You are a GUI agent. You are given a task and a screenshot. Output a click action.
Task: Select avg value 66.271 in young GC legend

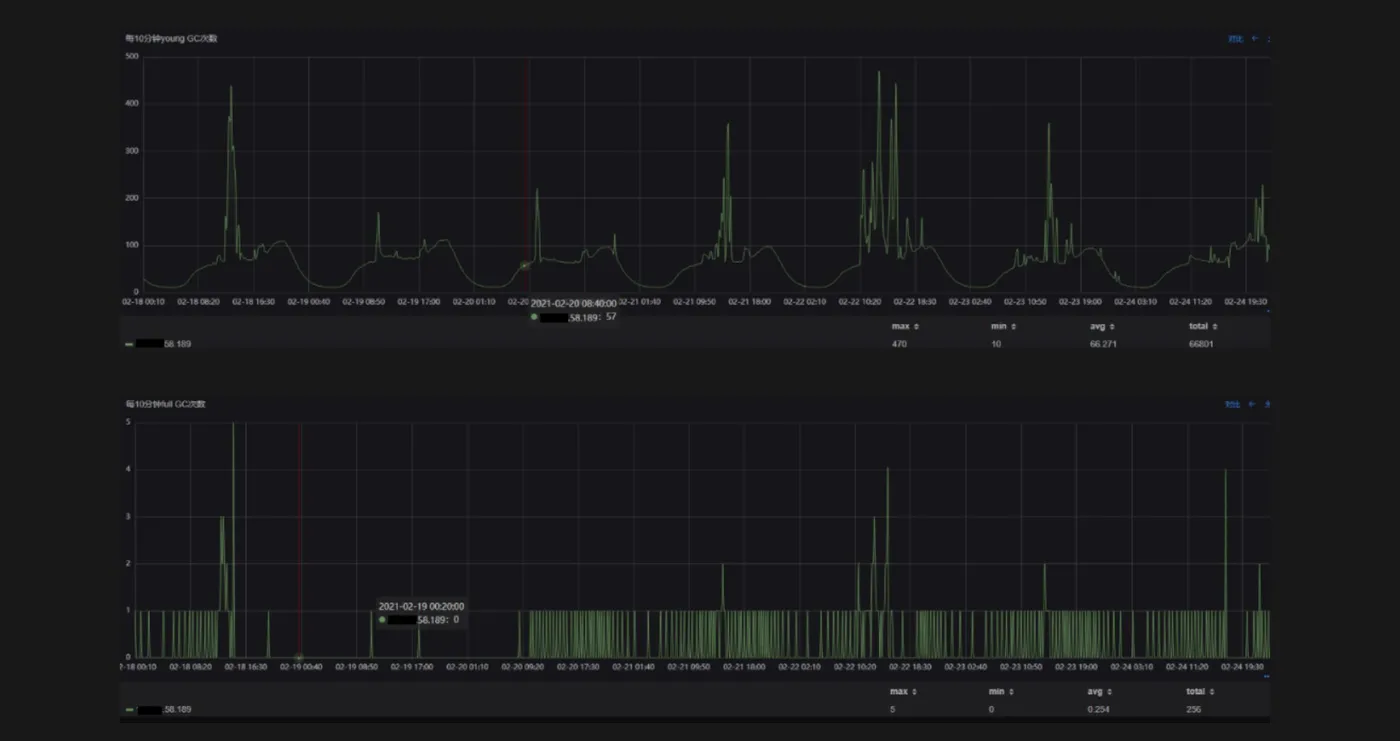pyautogui.click(x=1102, y=344)
